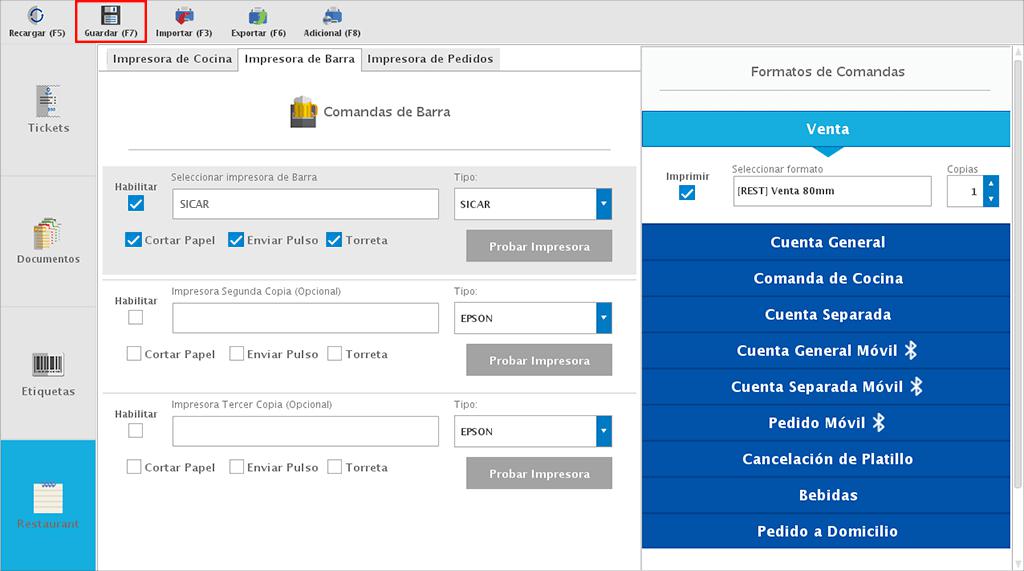Open the Tickets section in the sidebar

pyautogui.click(x=48, y=110)
